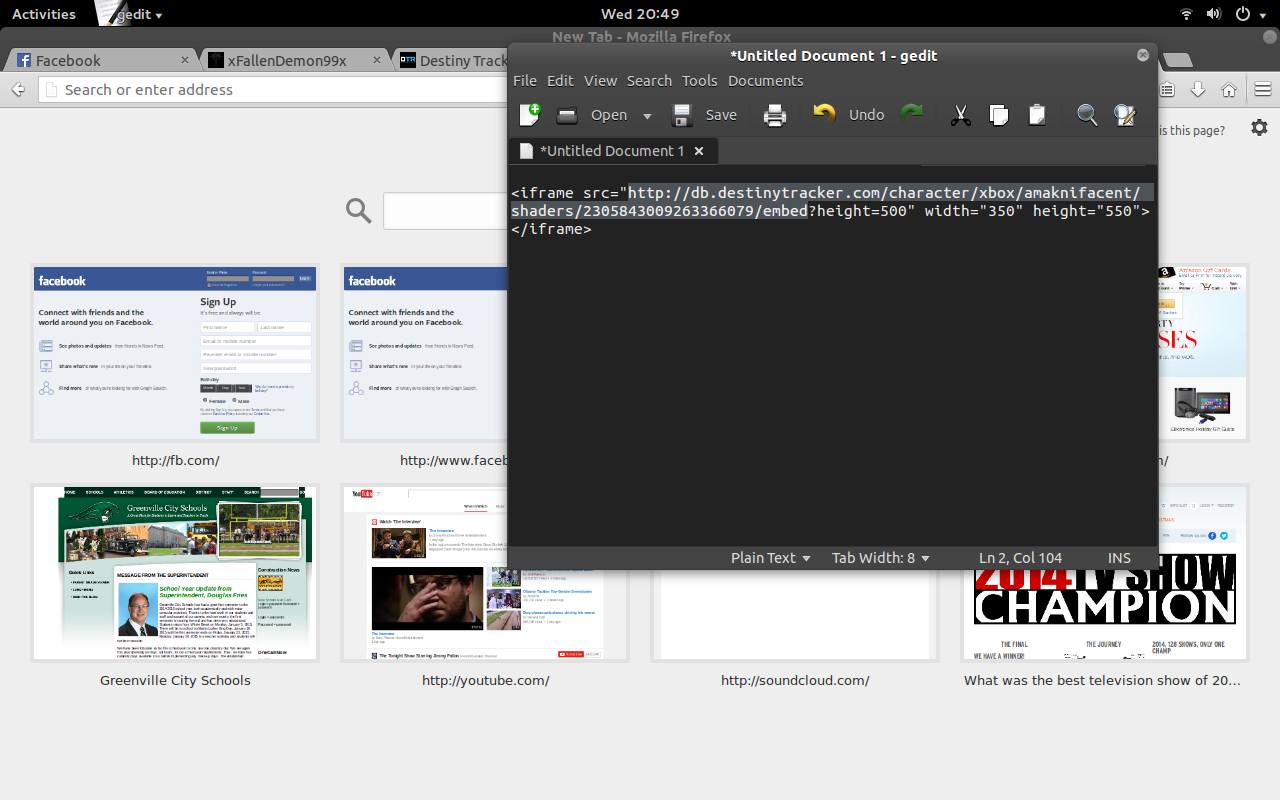Click the http://fb.com/ label

175,461
